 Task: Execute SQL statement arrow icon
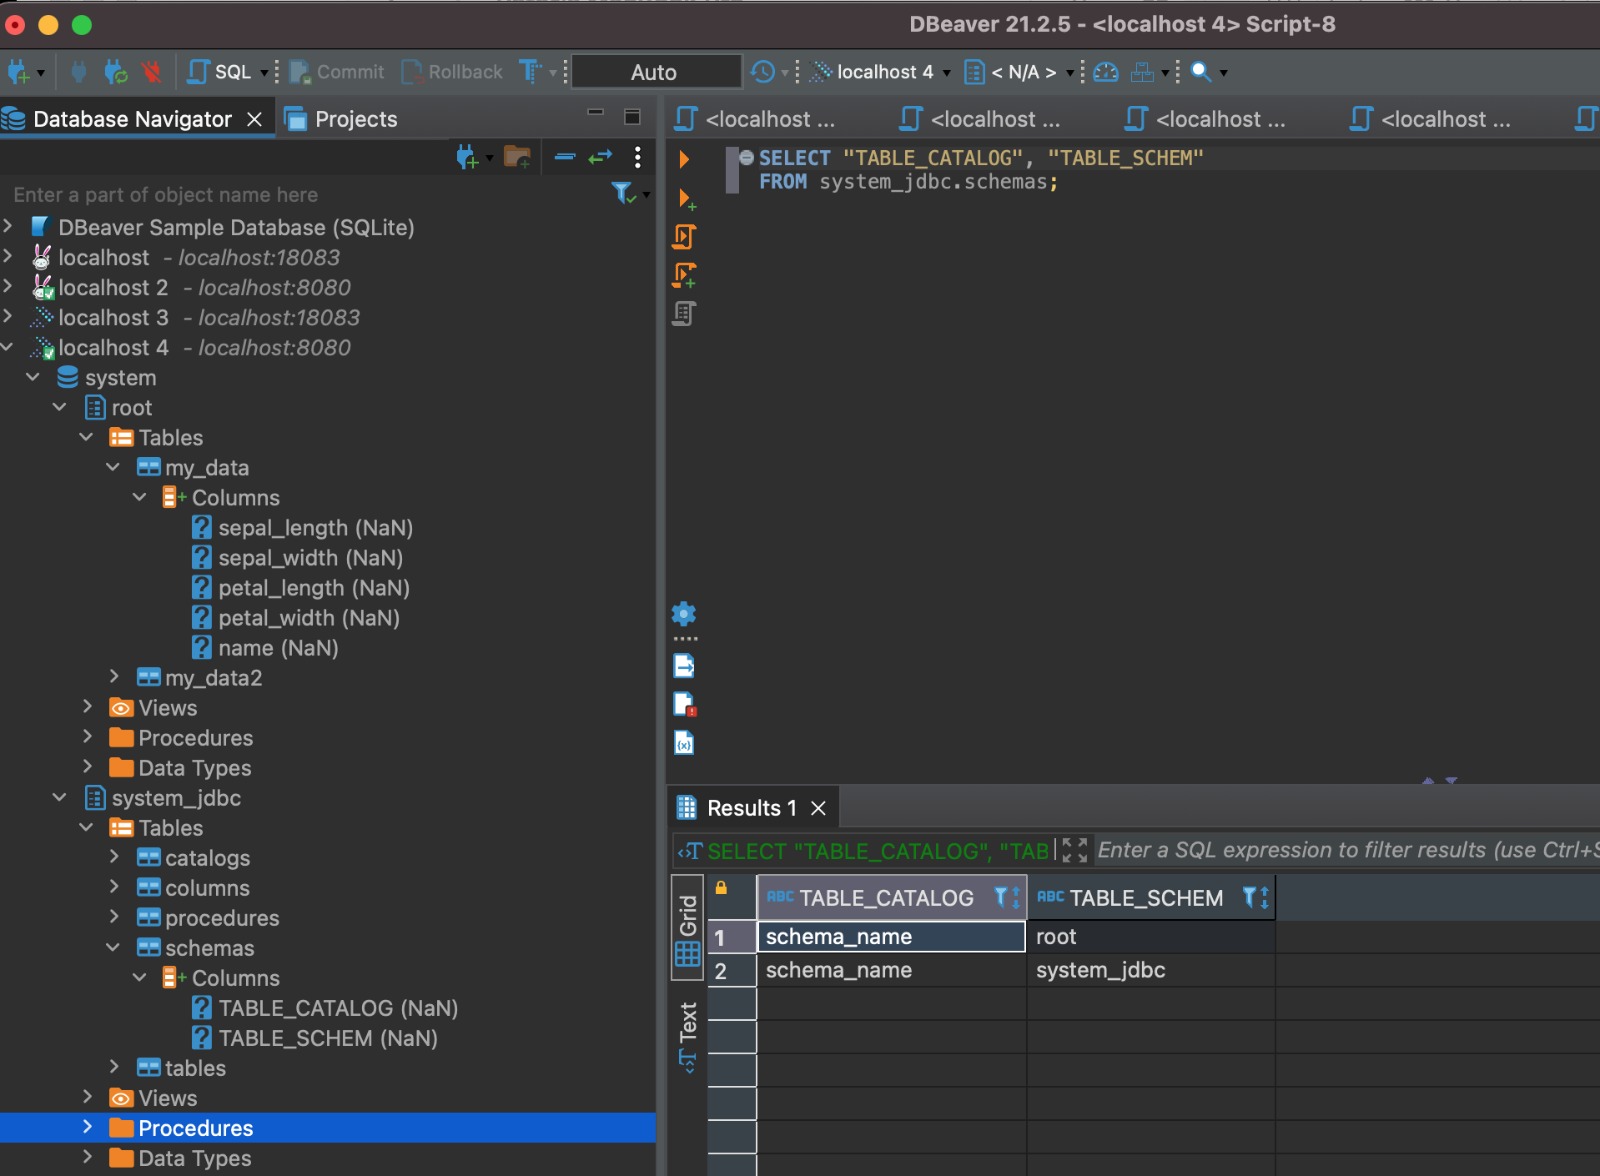point(684,159)
